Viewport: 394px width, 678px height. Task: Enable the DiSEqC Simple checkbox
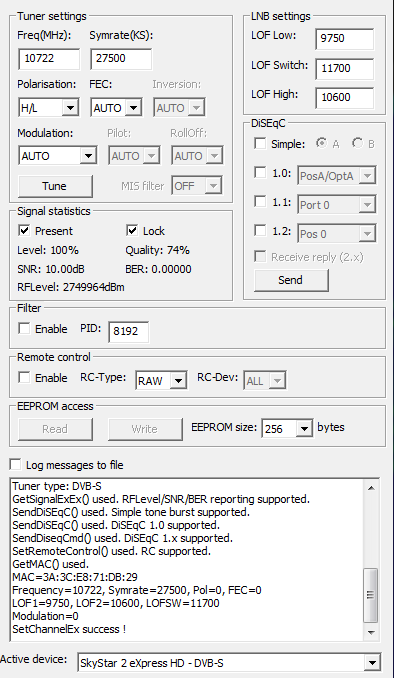260,143
